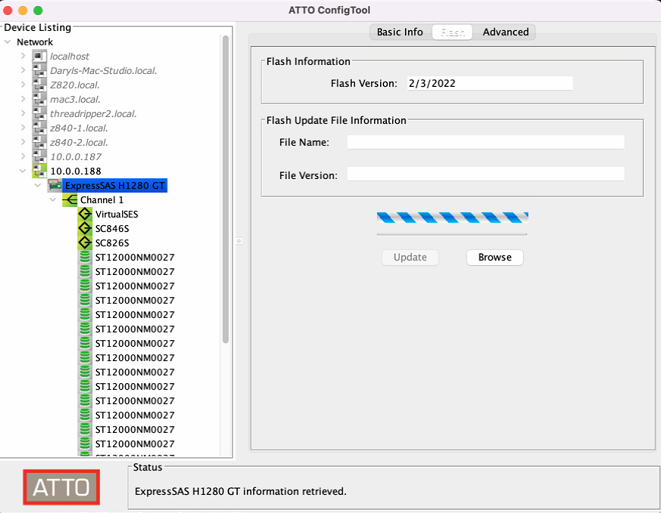Click the Device Listing vertical scrollbar
The width and height of the screenshot is (661, 513).
tap(226, 190)
